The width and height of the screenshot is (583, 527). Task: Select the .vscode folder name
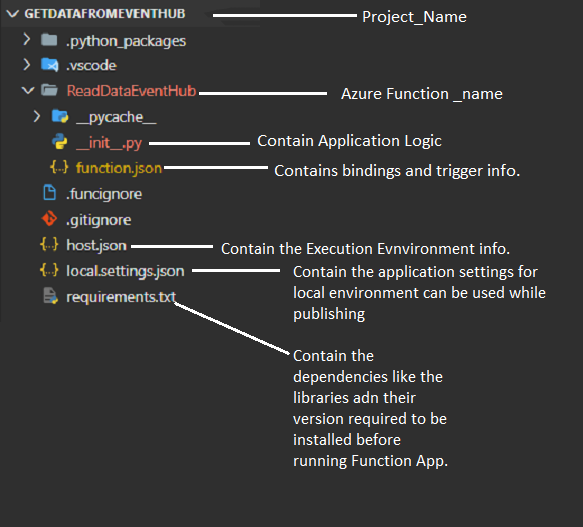pyautogui.click(x=91, y=65)
